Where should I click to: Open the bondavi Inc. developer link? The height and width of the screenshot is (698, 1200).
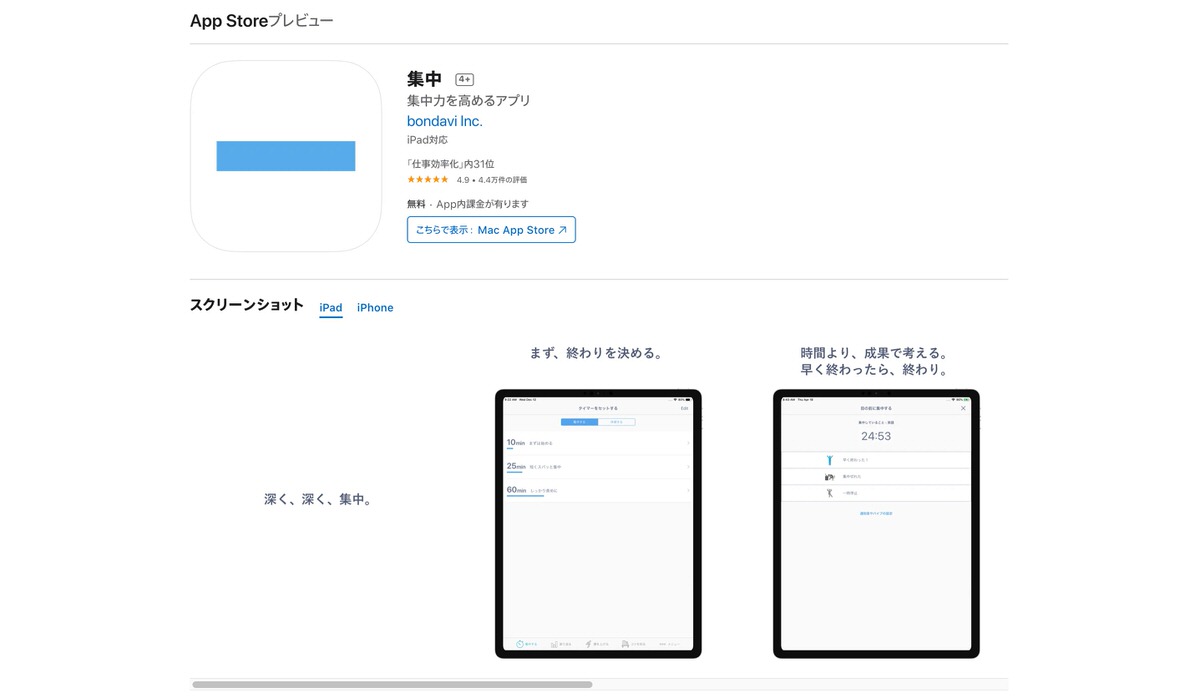pos(444,120)
